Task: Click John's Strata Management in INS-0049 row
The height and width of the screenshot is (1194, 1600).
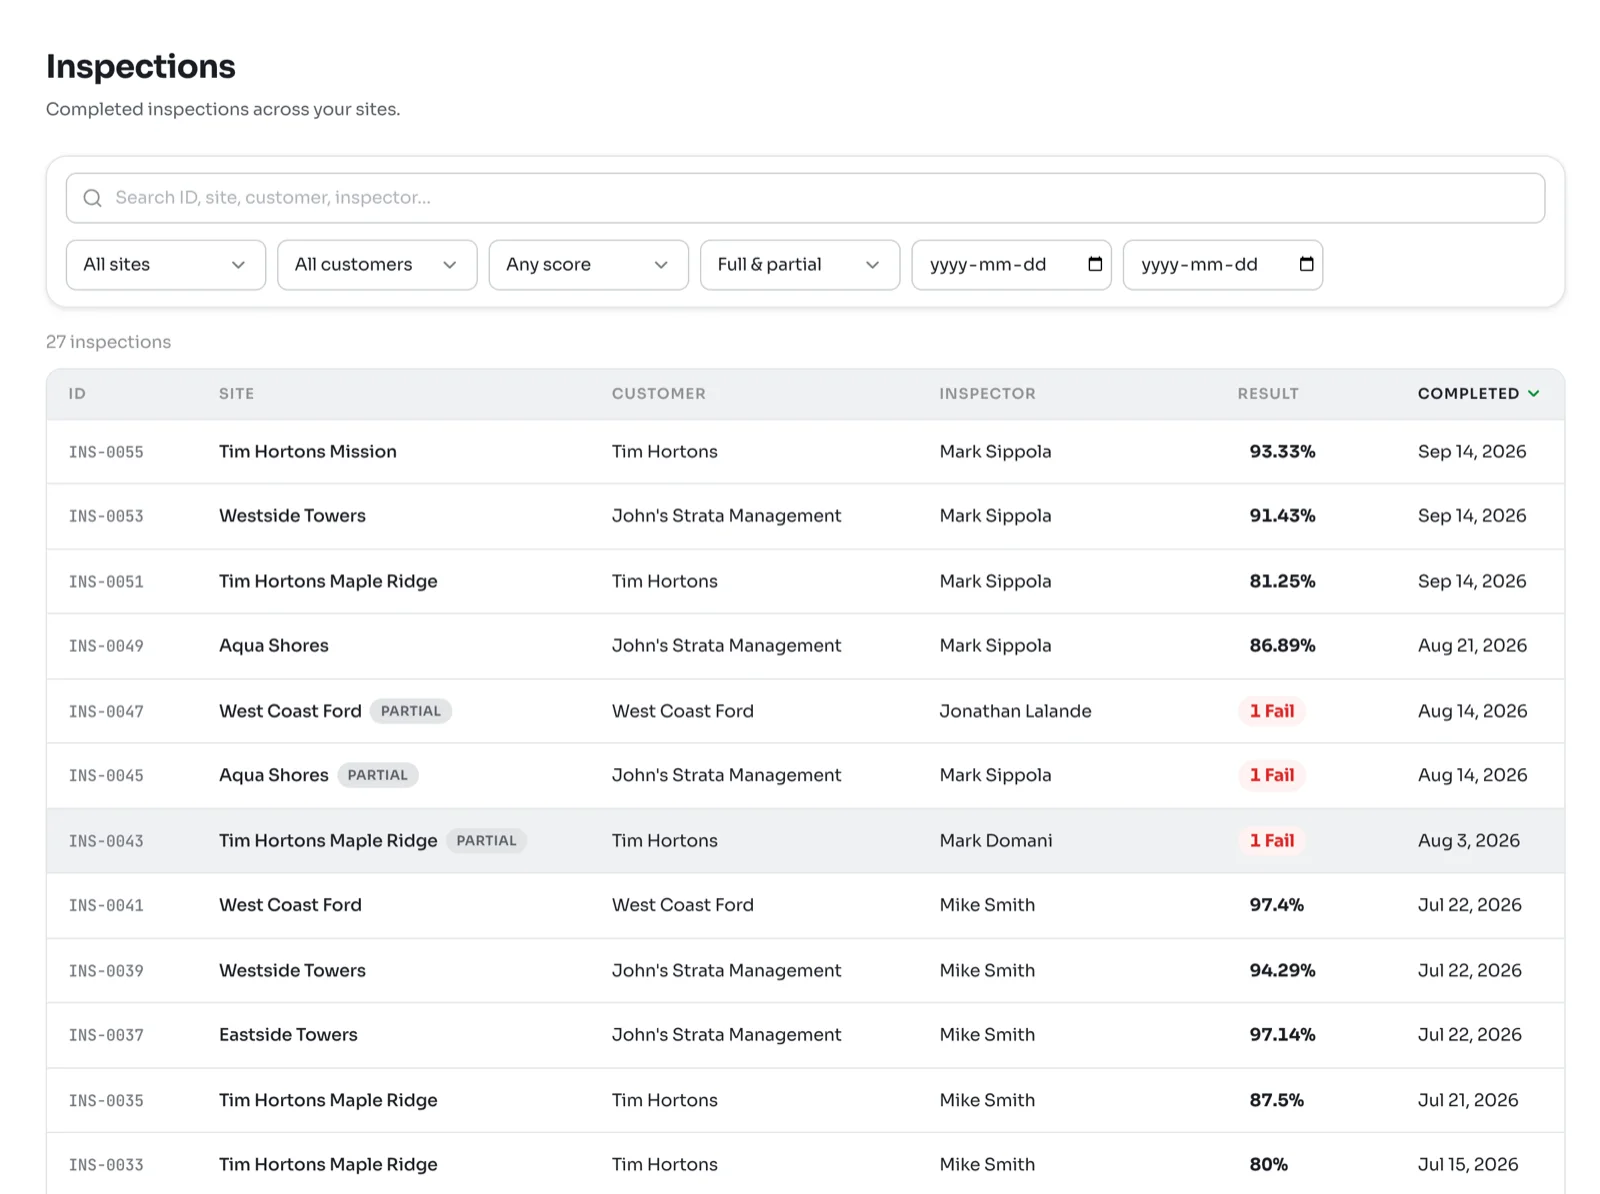Action: 727,646
